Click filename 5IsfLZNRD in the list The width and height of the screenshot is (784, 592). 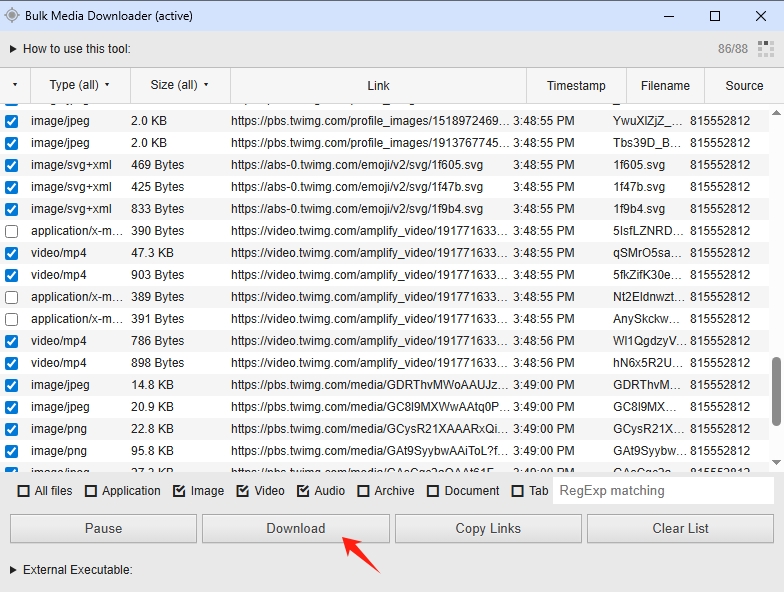648,231
